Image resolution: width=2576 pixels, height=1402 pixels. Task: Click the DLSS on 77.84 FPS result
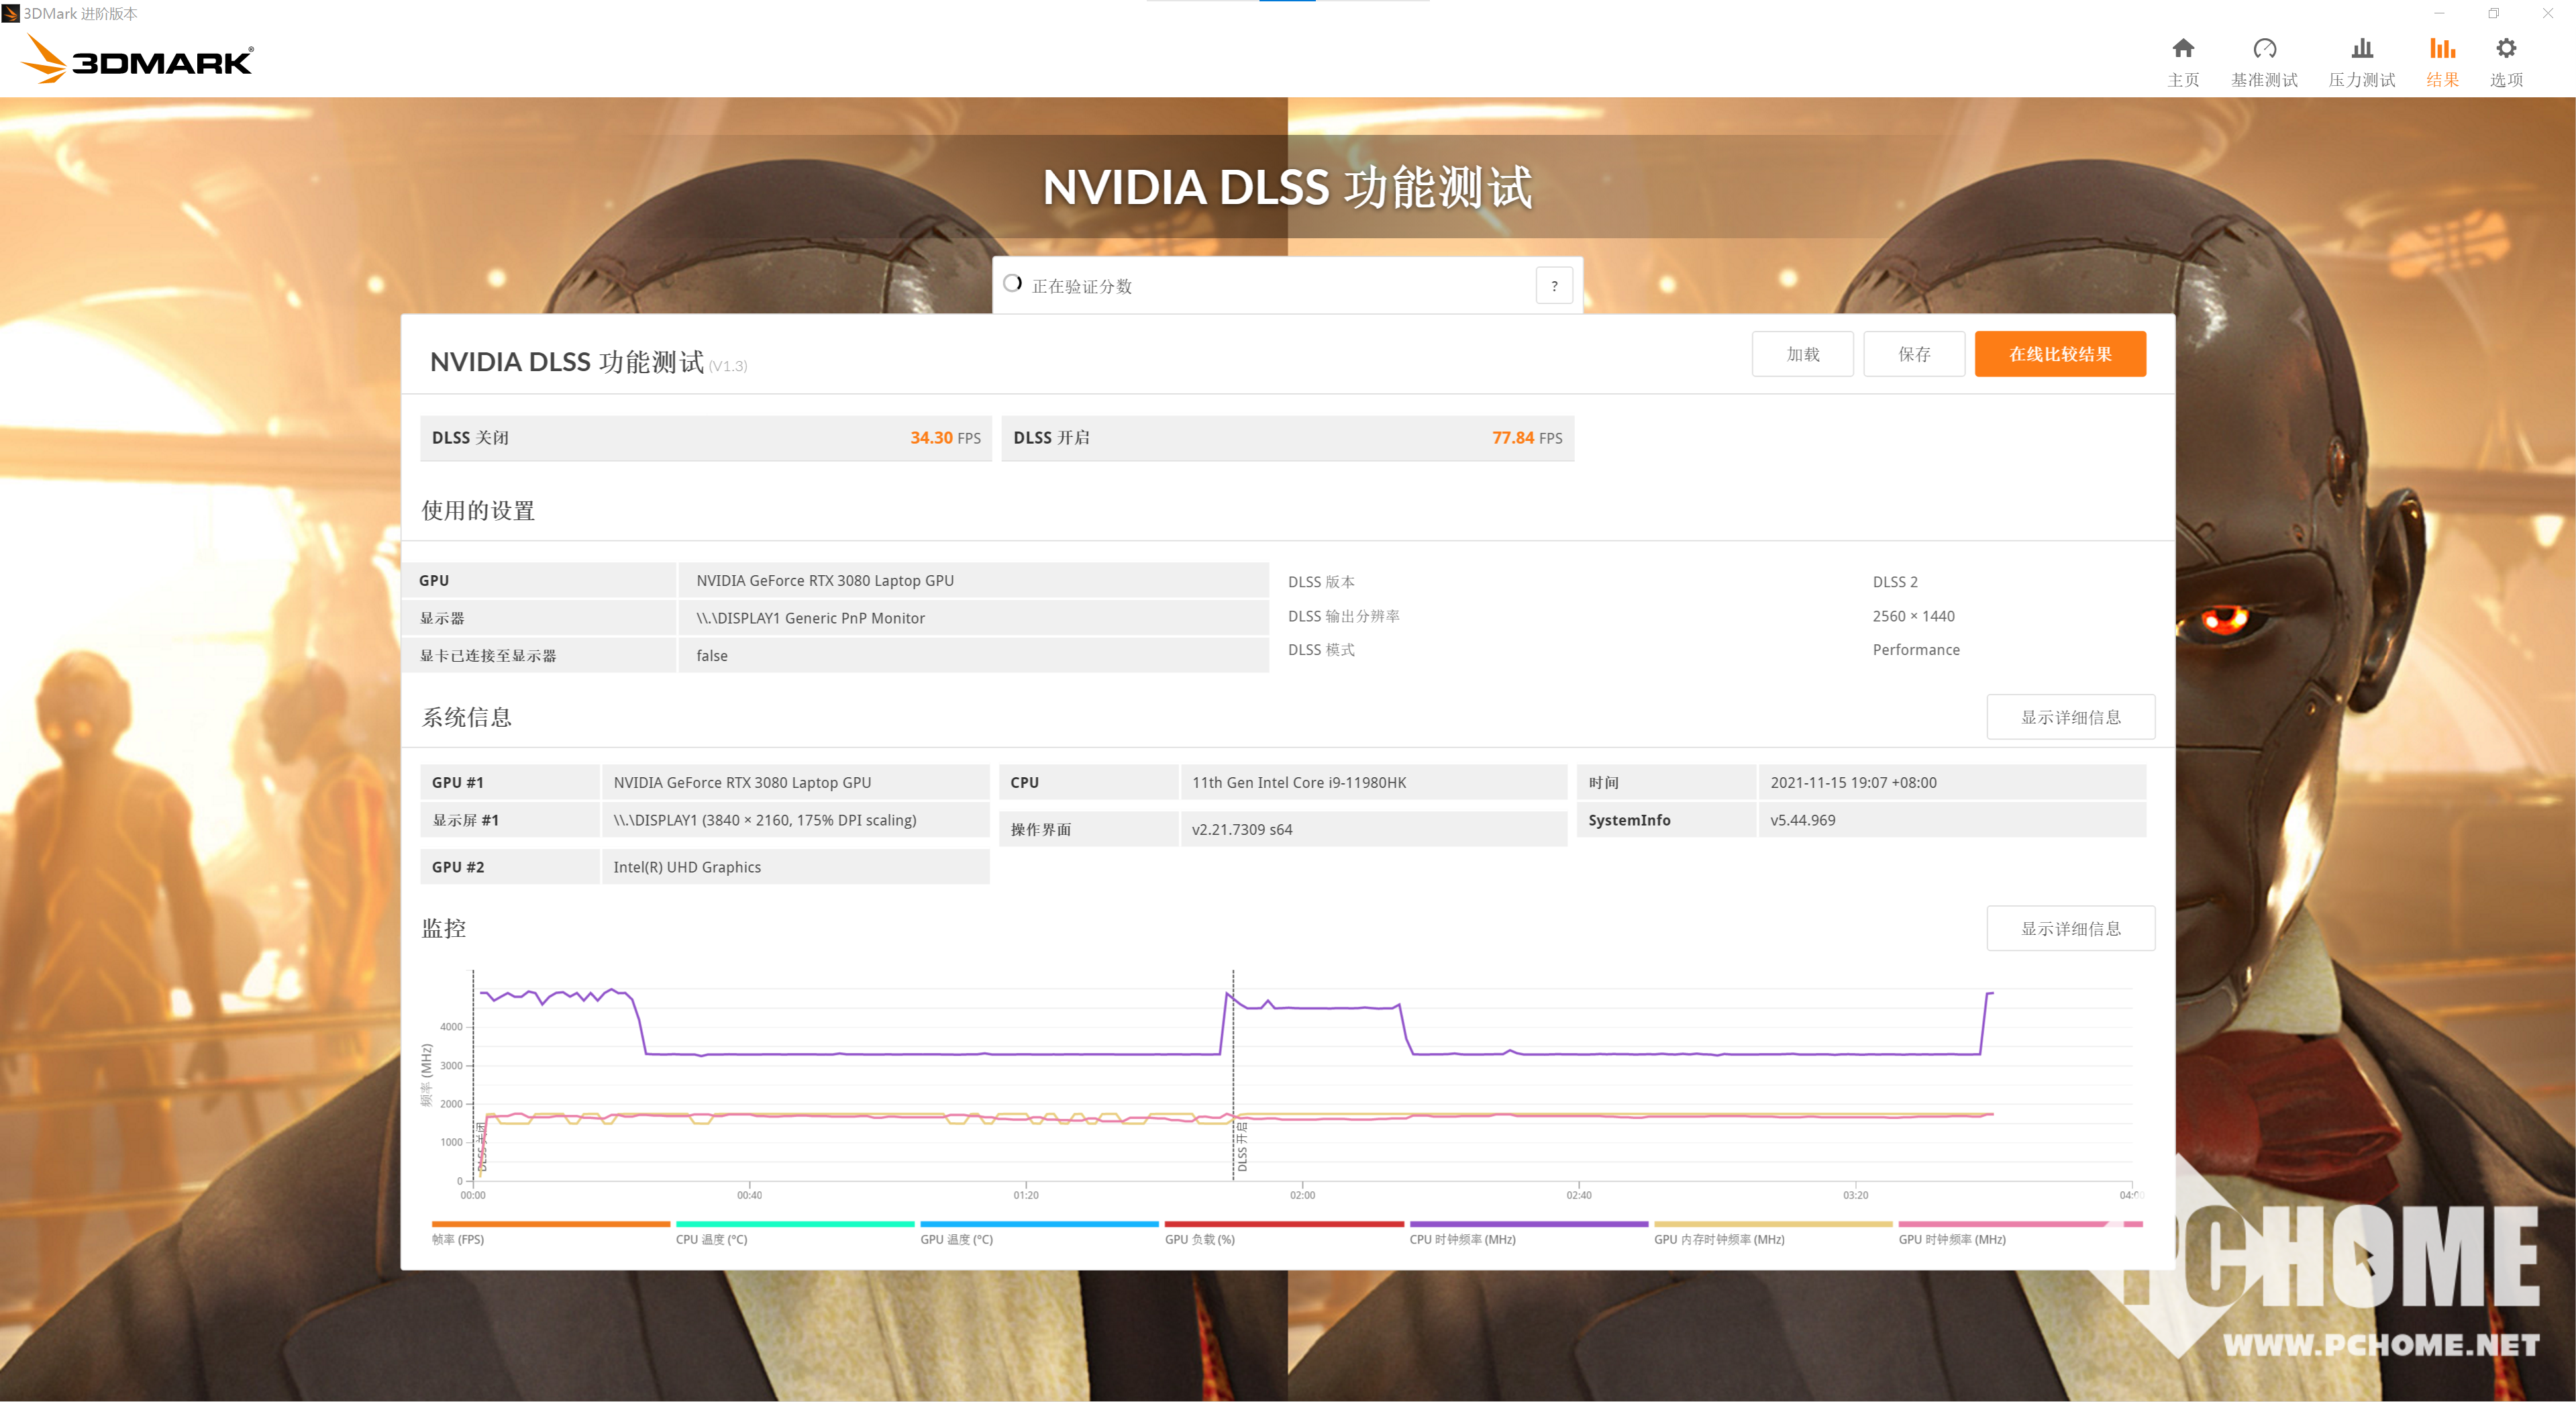(x=1288, y=438)
